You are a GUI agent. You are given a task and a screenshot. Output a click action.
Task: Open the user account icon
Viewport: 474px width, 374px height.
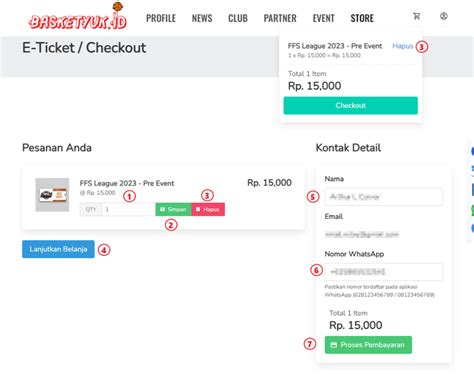[444, 16]
